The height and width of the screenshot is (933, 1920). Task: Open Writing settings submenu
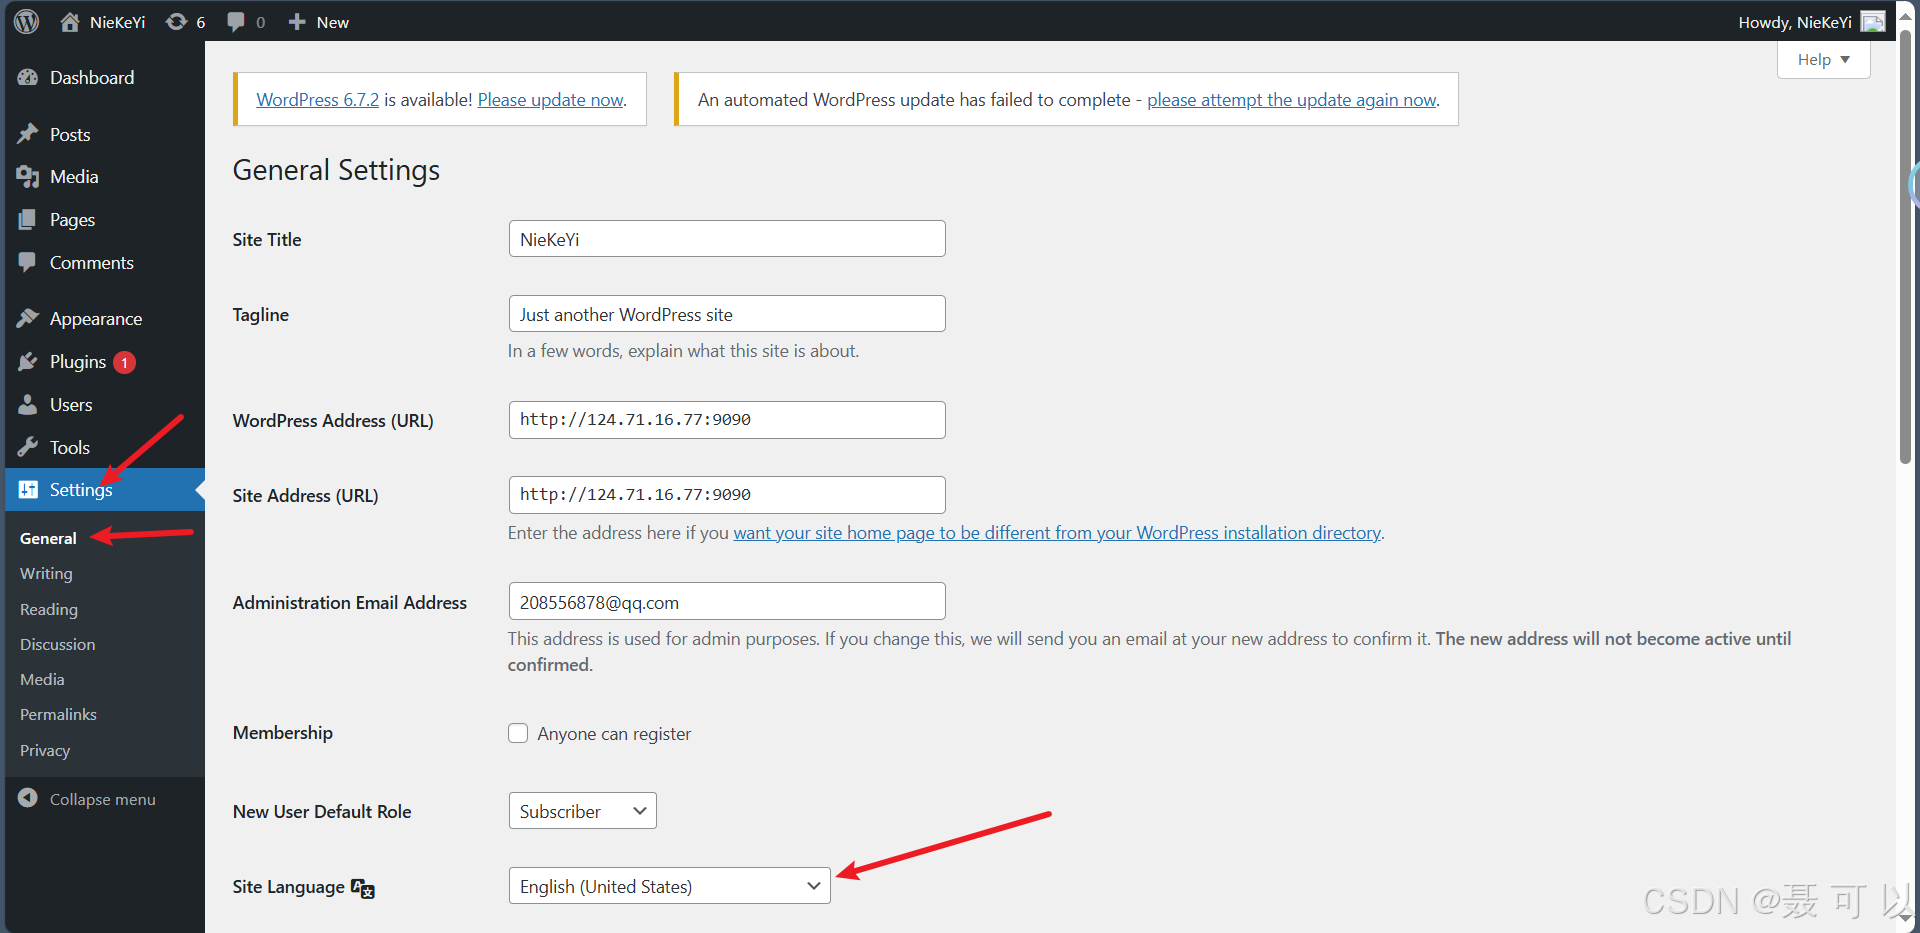pyautogui.click(x=46, y=574)
